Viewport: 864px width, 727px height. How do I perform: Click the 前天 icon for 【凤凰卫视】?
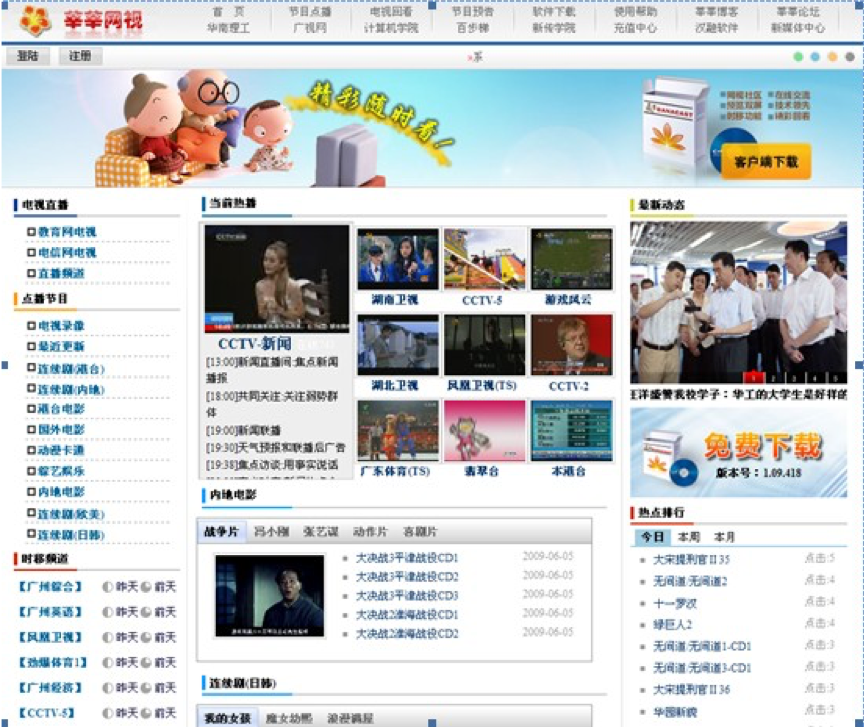point(146,638)
